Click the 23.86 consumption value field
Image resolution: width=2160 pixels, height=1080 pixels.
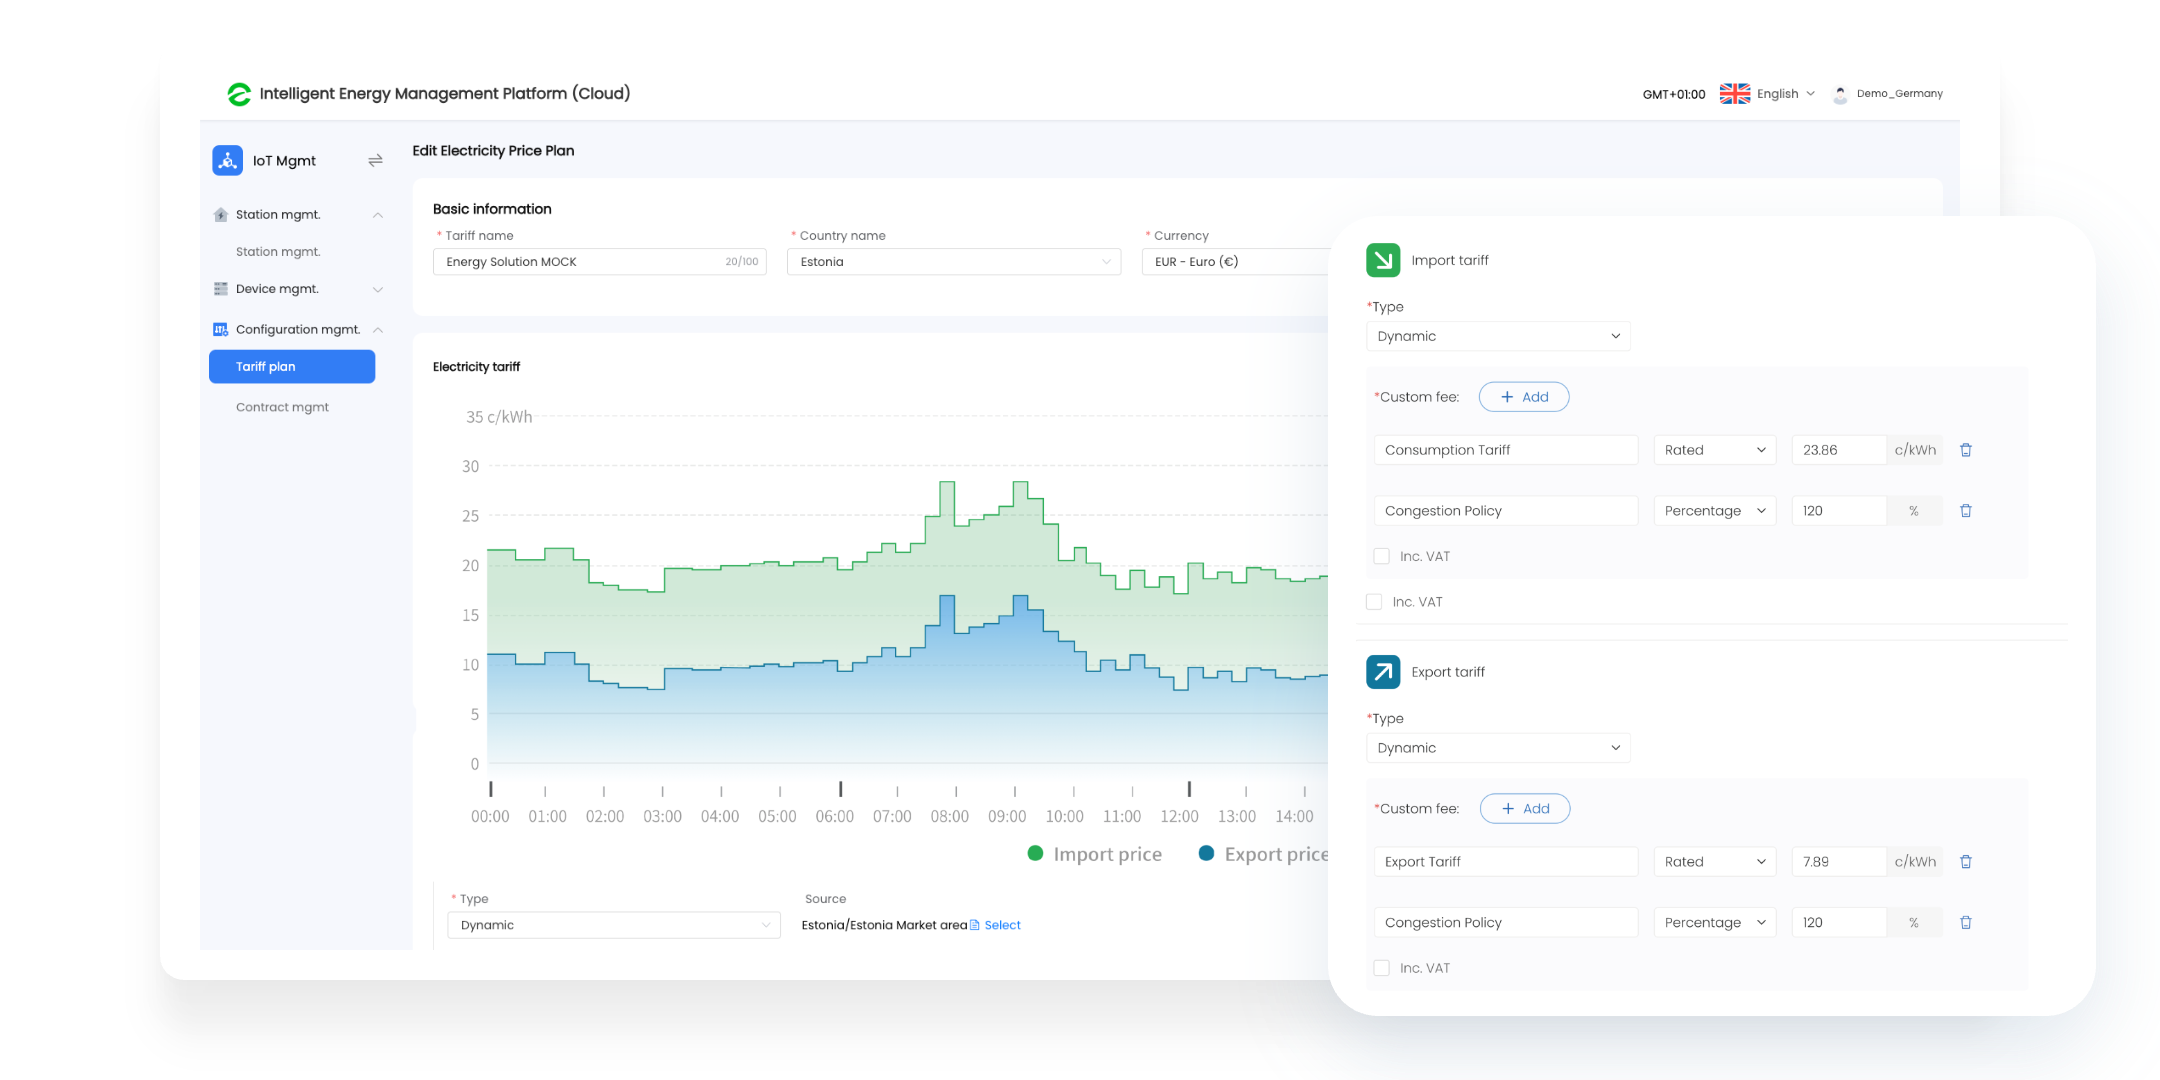pos(1838,450)
